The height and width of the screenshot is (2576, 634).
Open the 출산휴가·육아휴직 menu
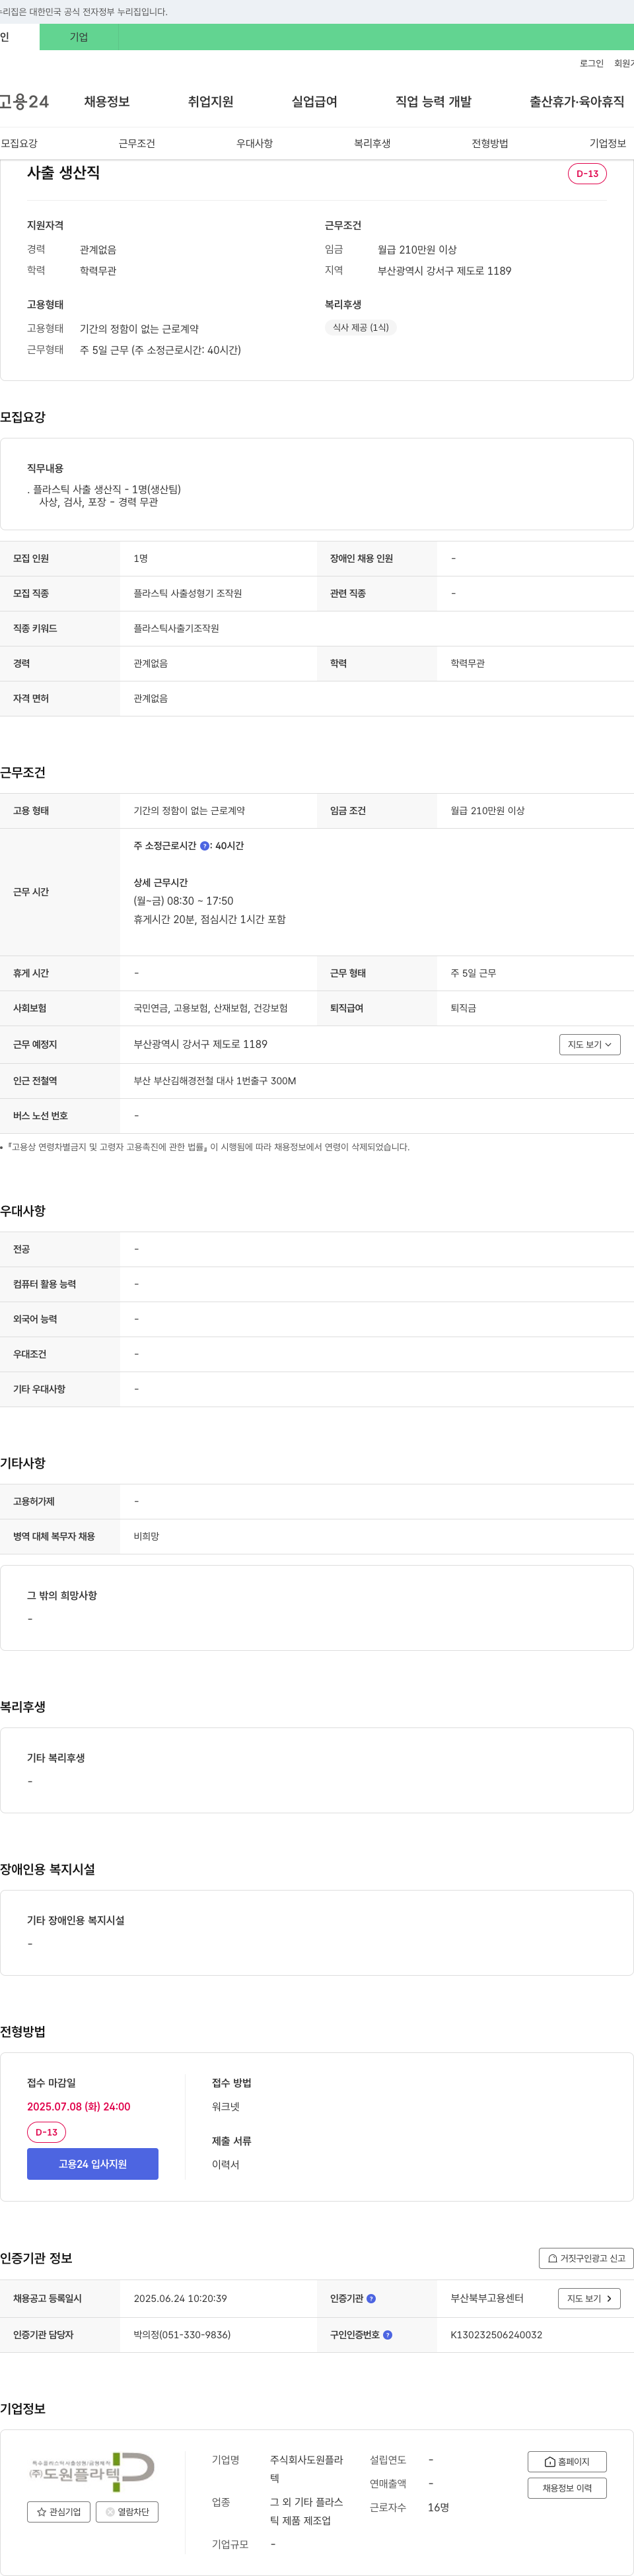[577, 102]
